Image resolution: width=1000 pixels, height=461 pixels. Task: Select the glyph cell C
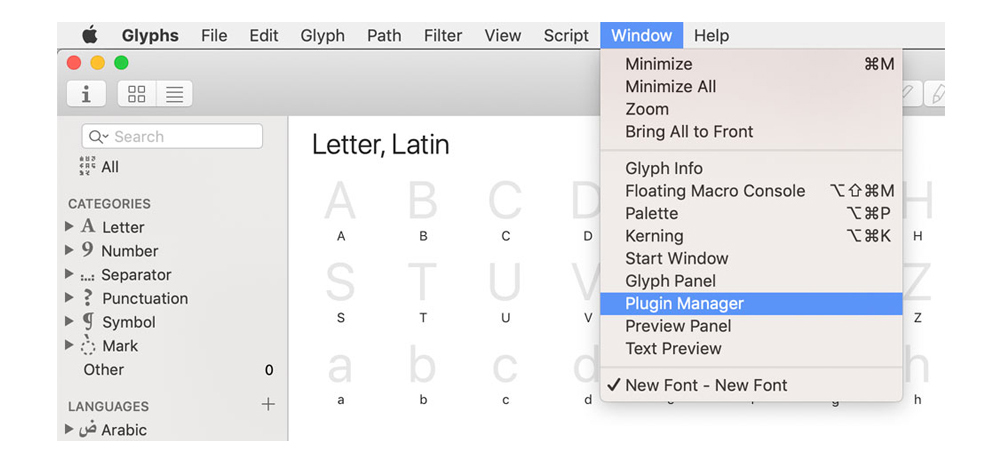click(x=505, y=212)
